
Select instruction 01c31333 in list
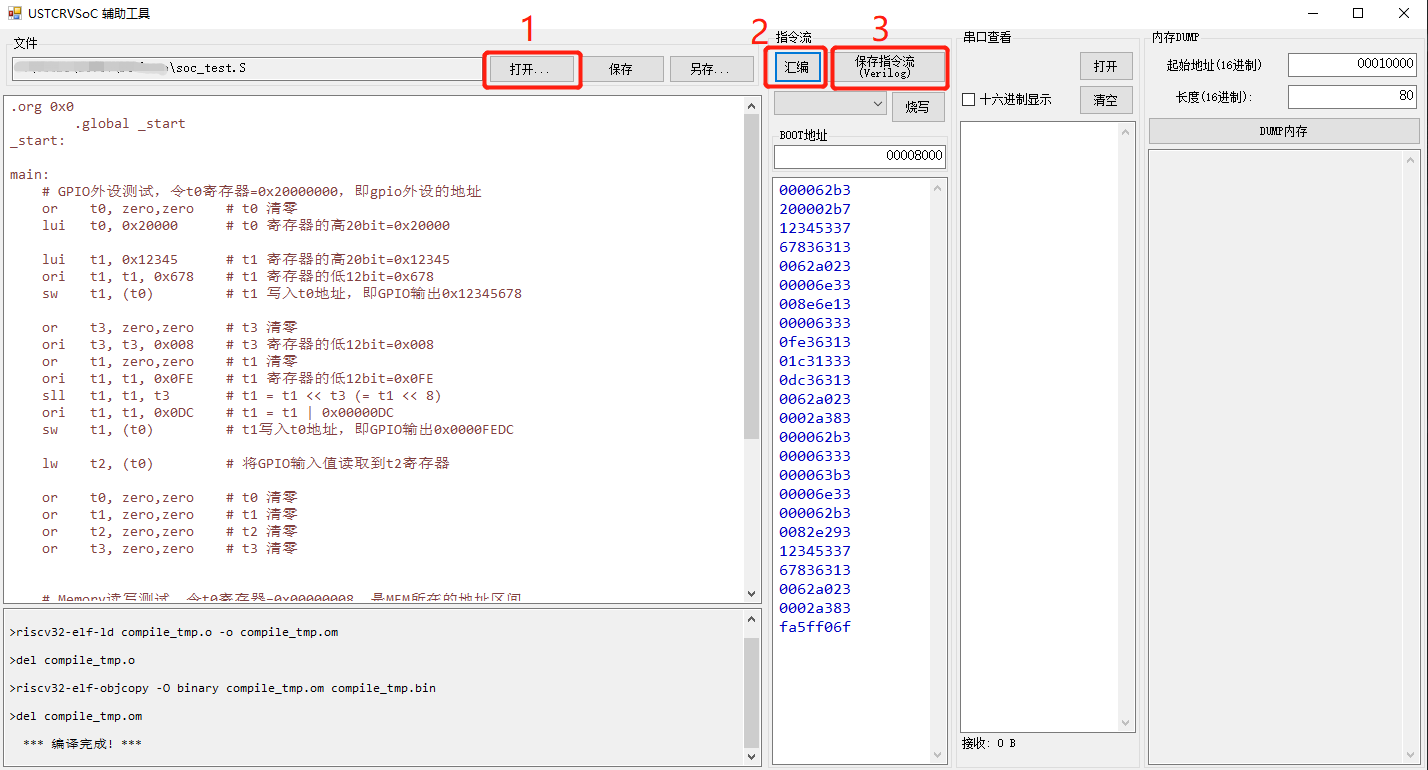click(815, 361)
